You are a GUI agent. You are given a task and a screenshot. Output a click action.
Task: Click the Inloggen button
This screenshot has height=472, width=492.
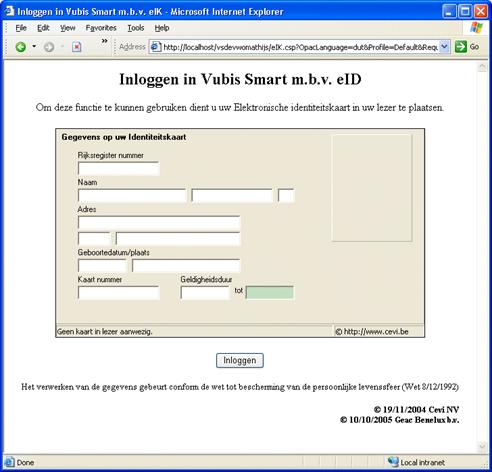point(240,360)
